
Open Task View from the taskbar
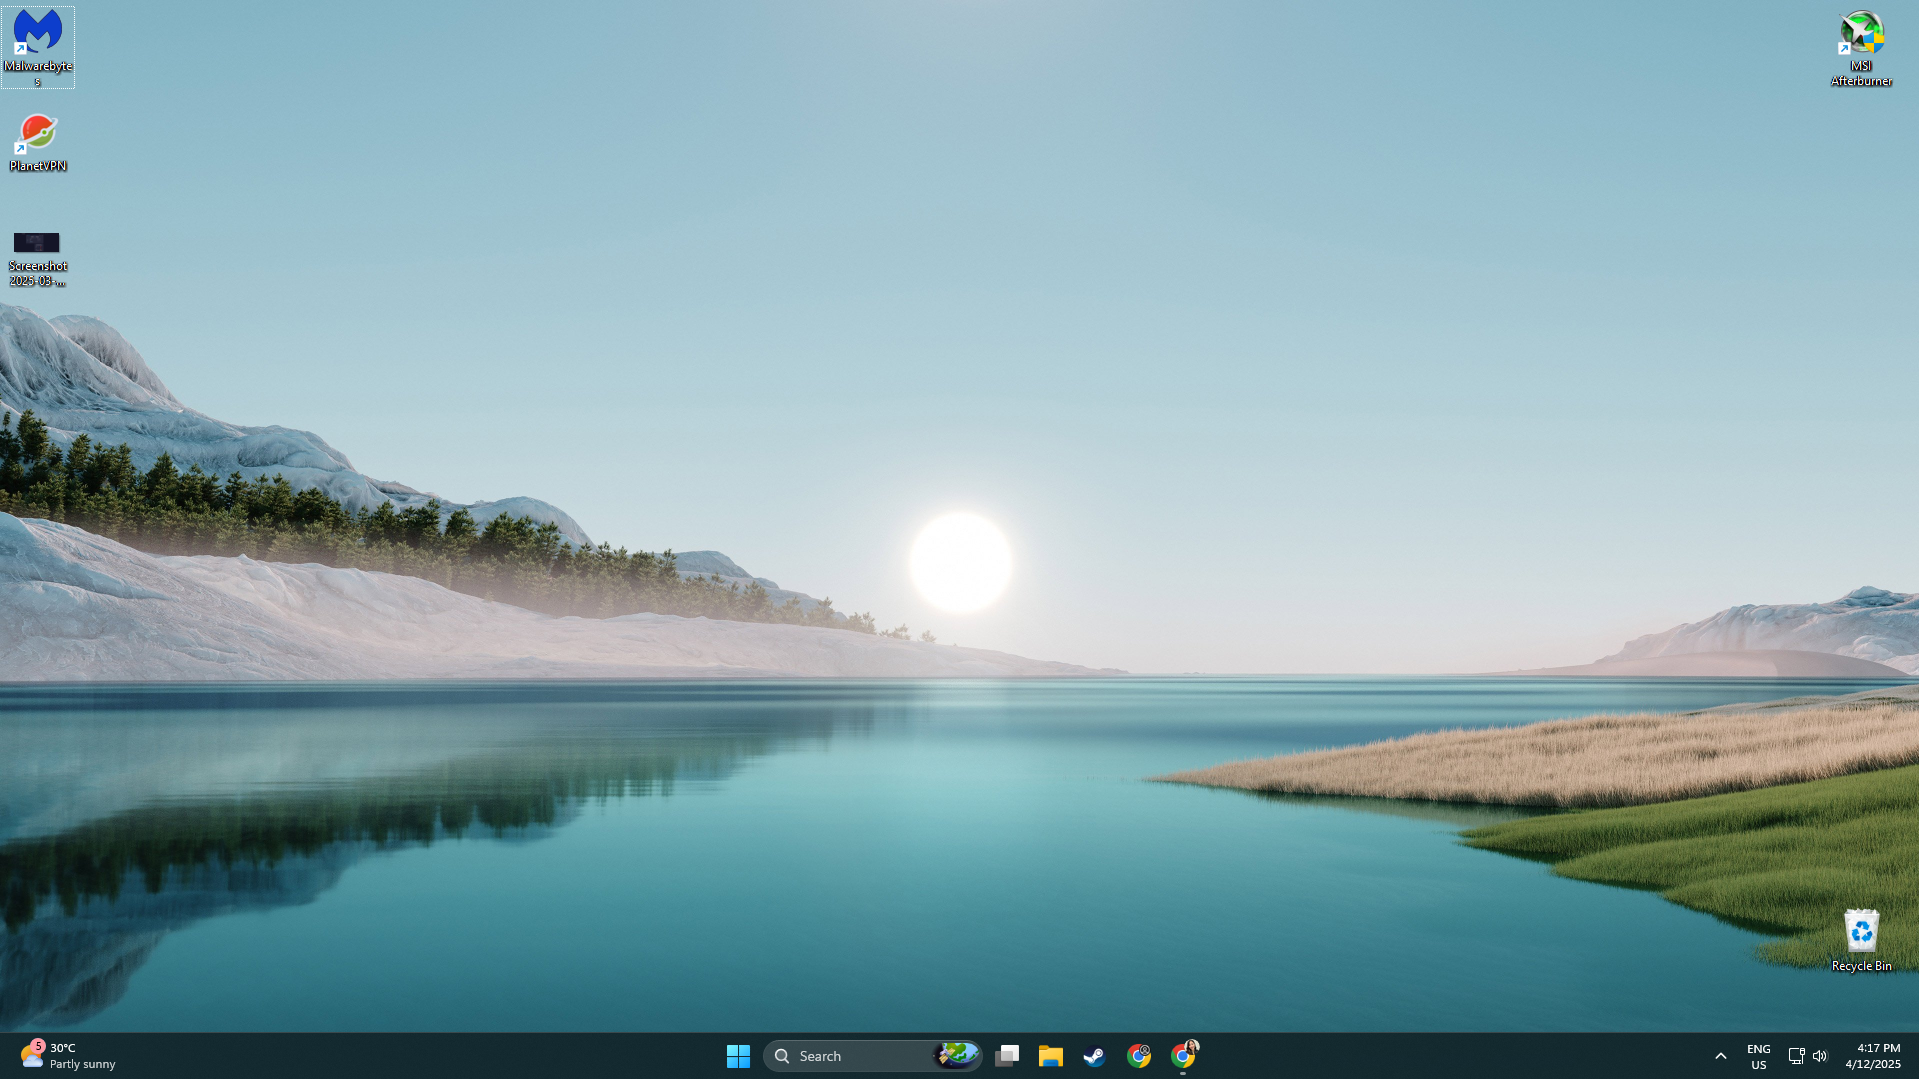(1007, 1056)
